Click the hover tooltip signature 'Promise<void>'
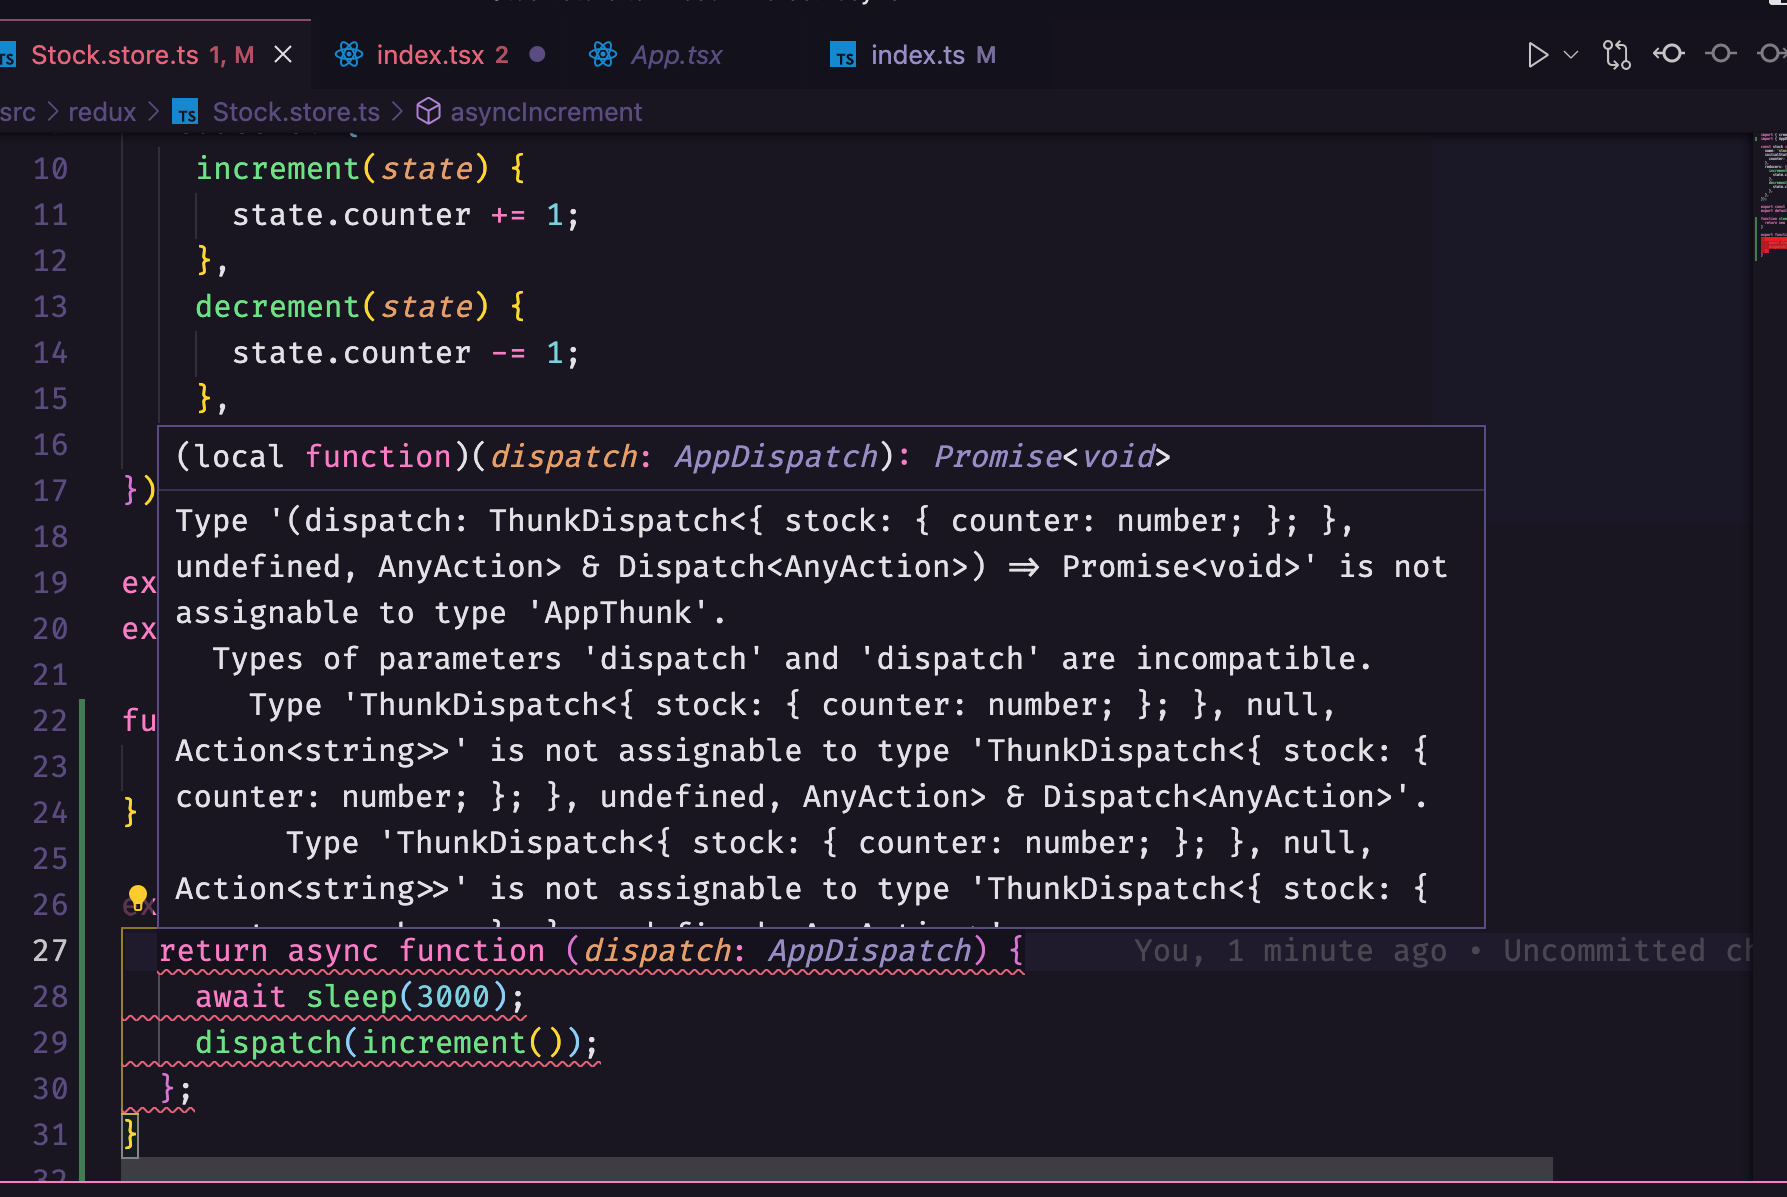Screen dimensions: 1787x1197 (1052, 457)
